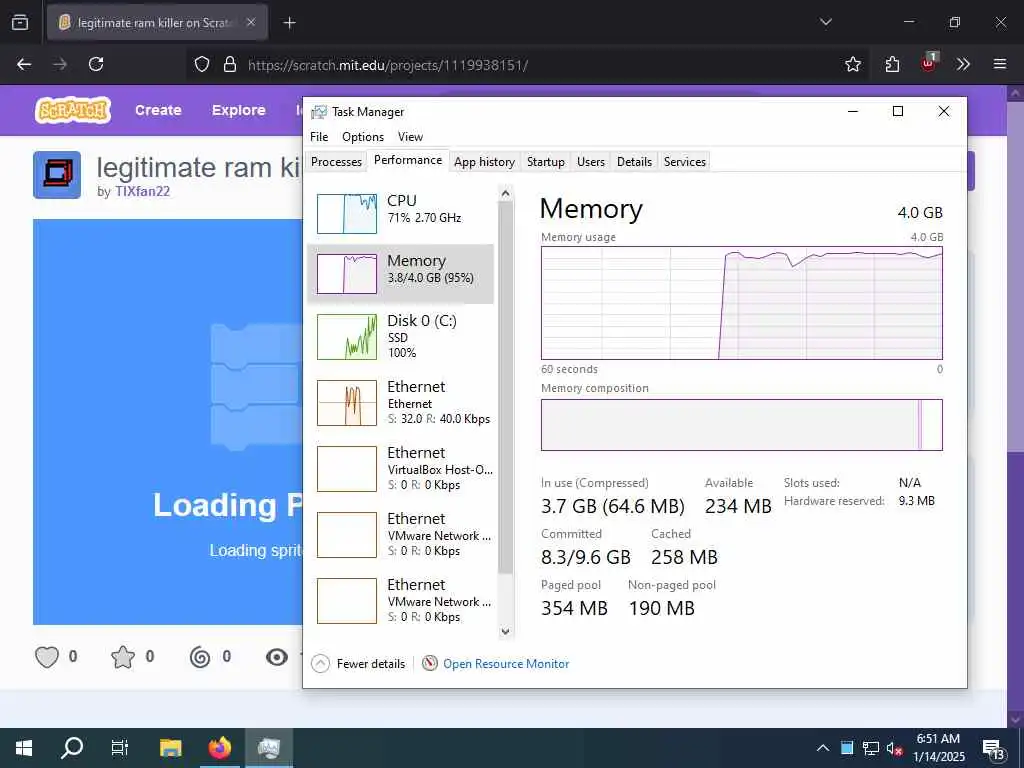The image size is (1024, 768).
Task: Switch to the Details tab
Action: pos(634,161)
